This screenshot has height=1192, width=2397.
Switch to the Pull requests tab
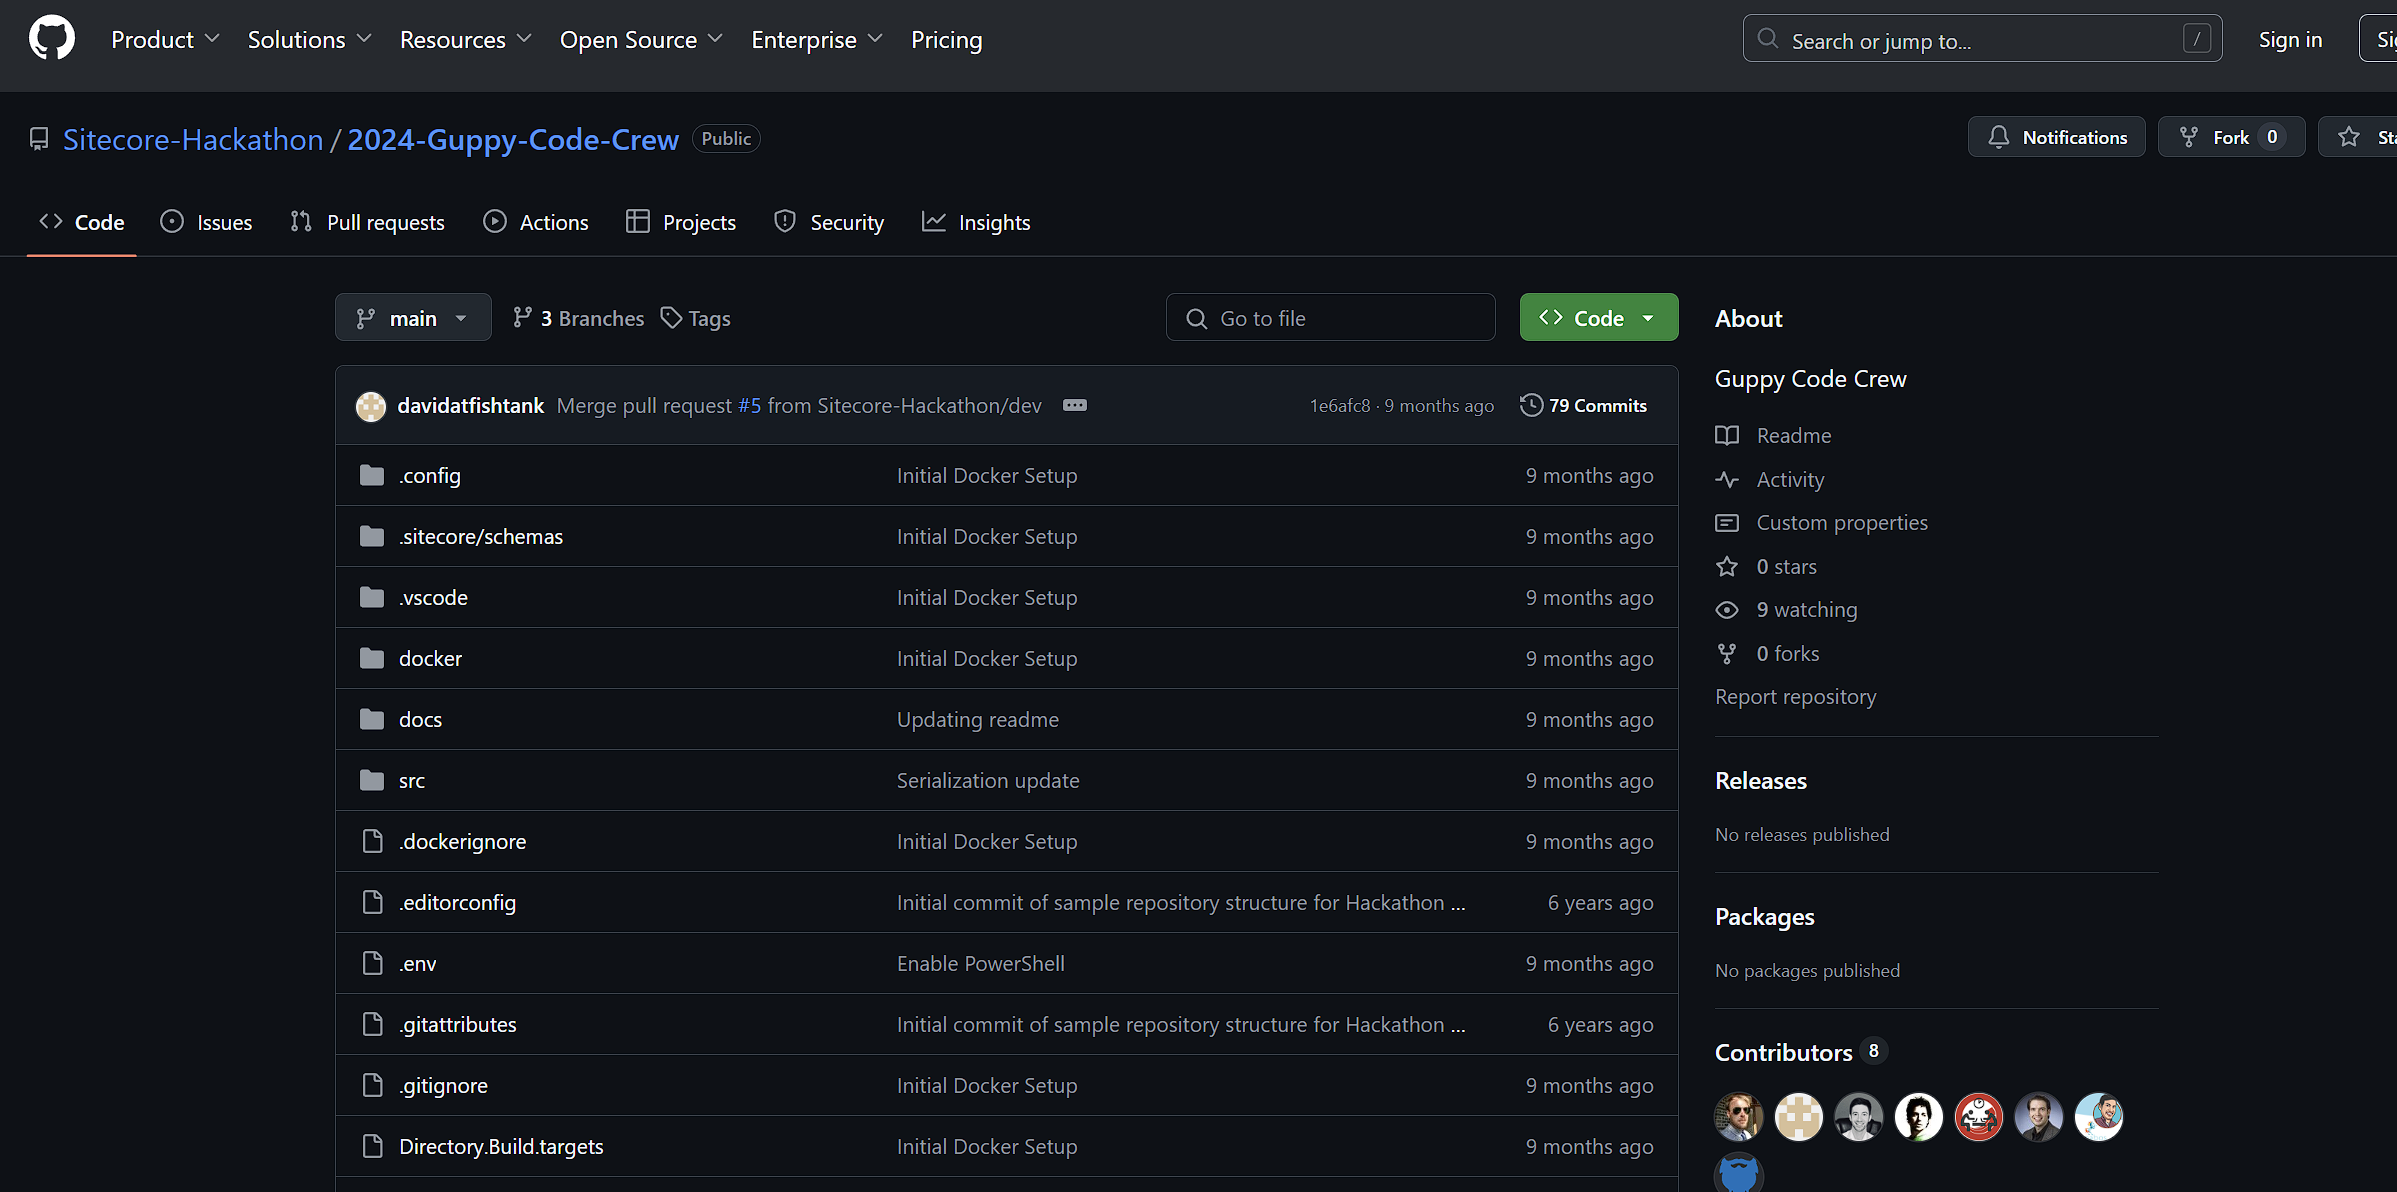point(367,222)
